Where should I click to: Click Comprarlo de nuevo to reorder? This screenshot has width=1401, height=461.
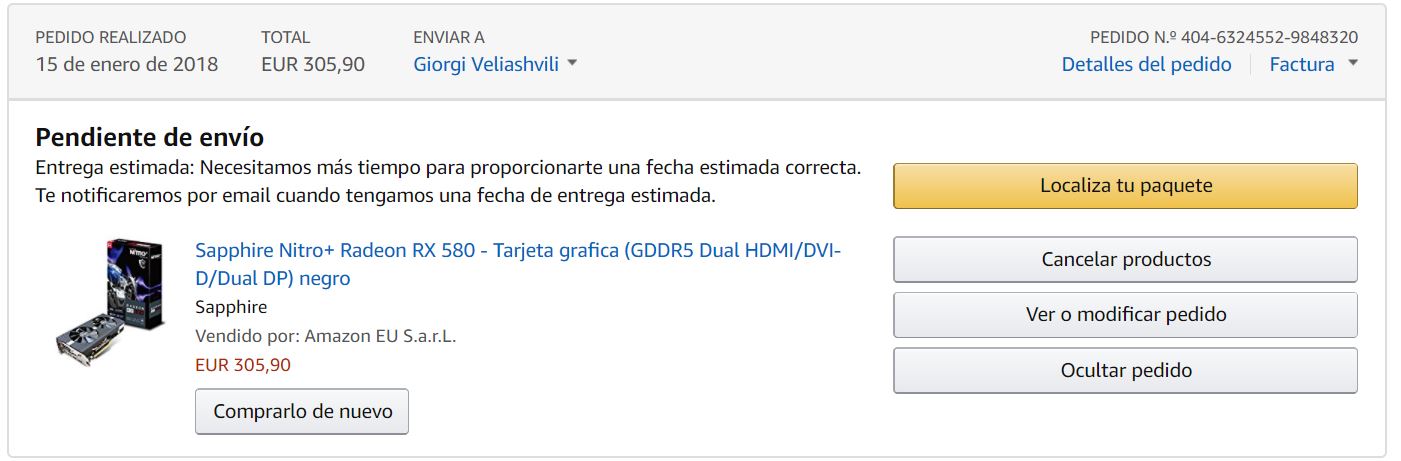pos(302,411)
